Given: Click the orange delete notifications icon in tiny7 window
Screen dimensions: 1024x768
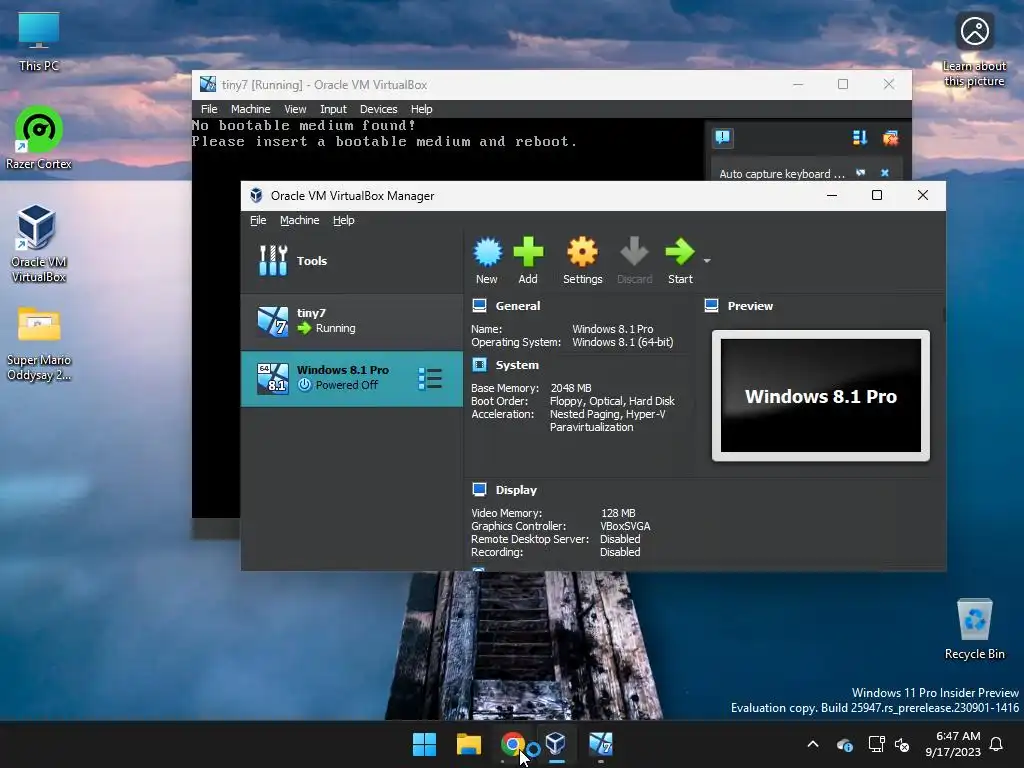Looking at the screenshot, I should click(x=890, y=138).
